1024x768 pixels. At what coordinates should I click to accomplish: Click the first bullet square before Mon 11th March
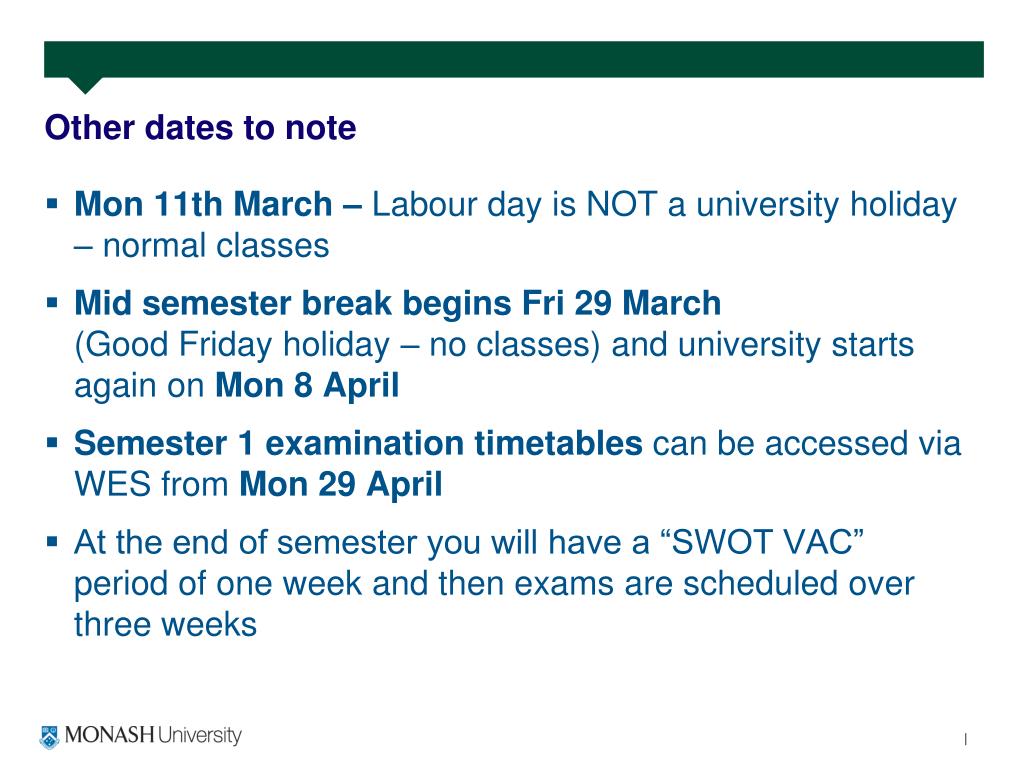(52, 204)
